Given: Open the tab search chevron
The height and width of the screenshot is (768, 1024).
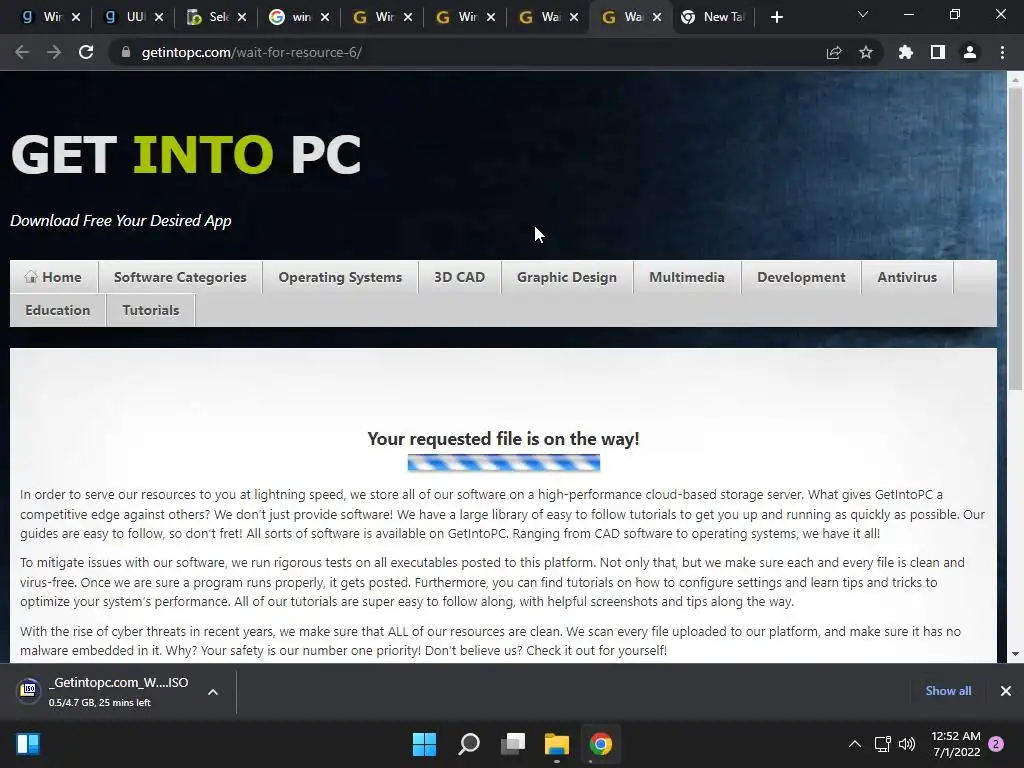Looking at the screenshot, I should pyautogui.click(x=863, y=14).
